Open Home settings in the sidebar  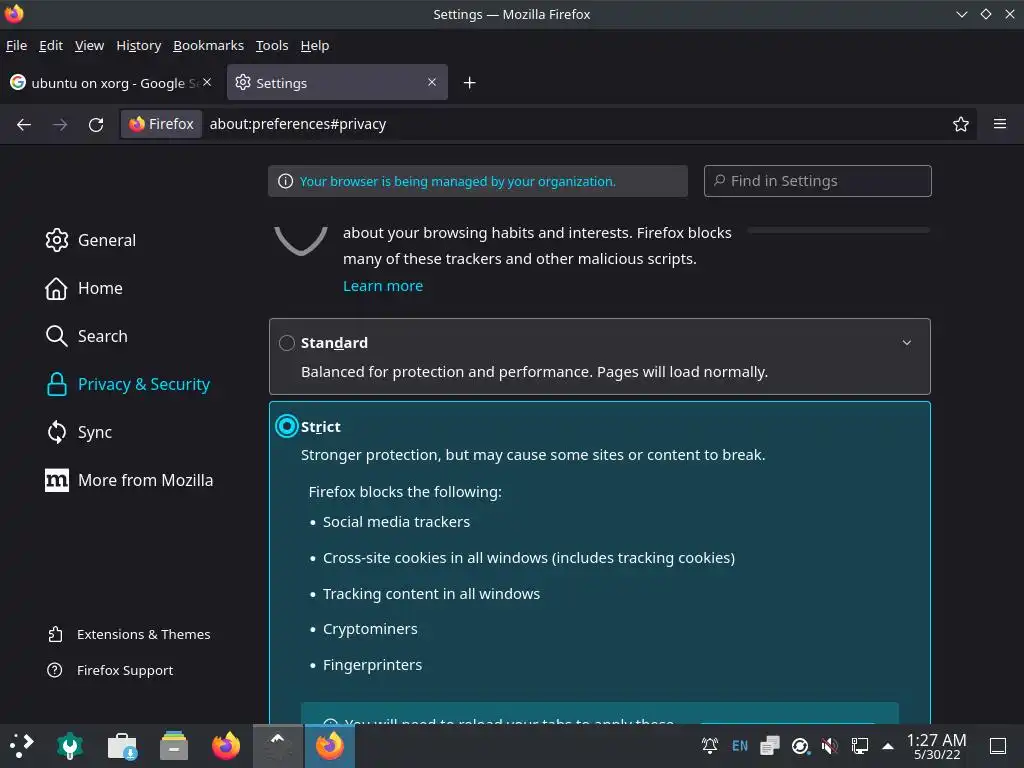tap(84, 288)
